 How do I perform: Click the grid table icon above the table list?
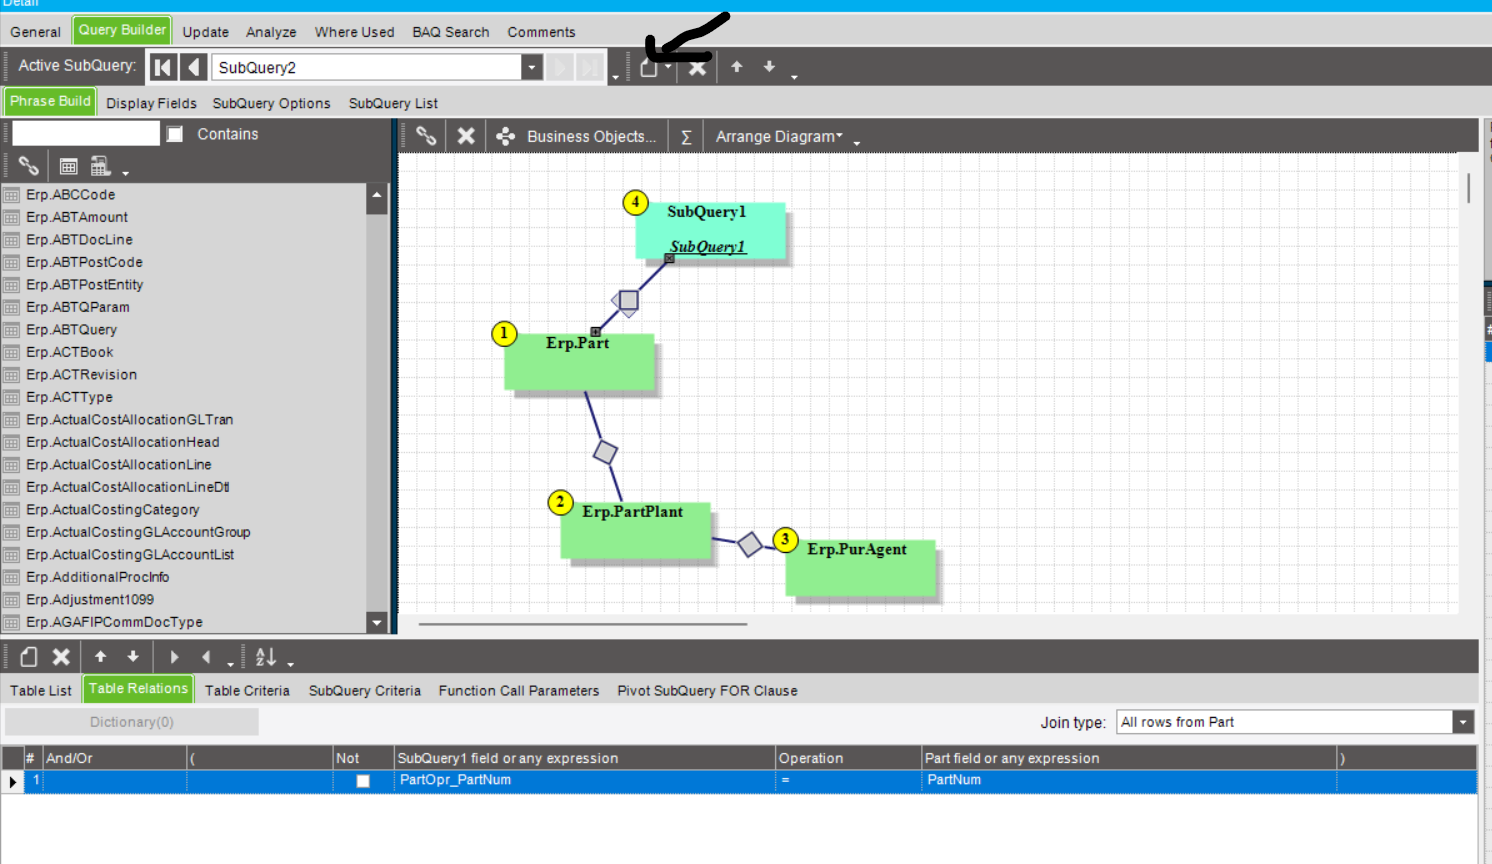click(68, 166)
